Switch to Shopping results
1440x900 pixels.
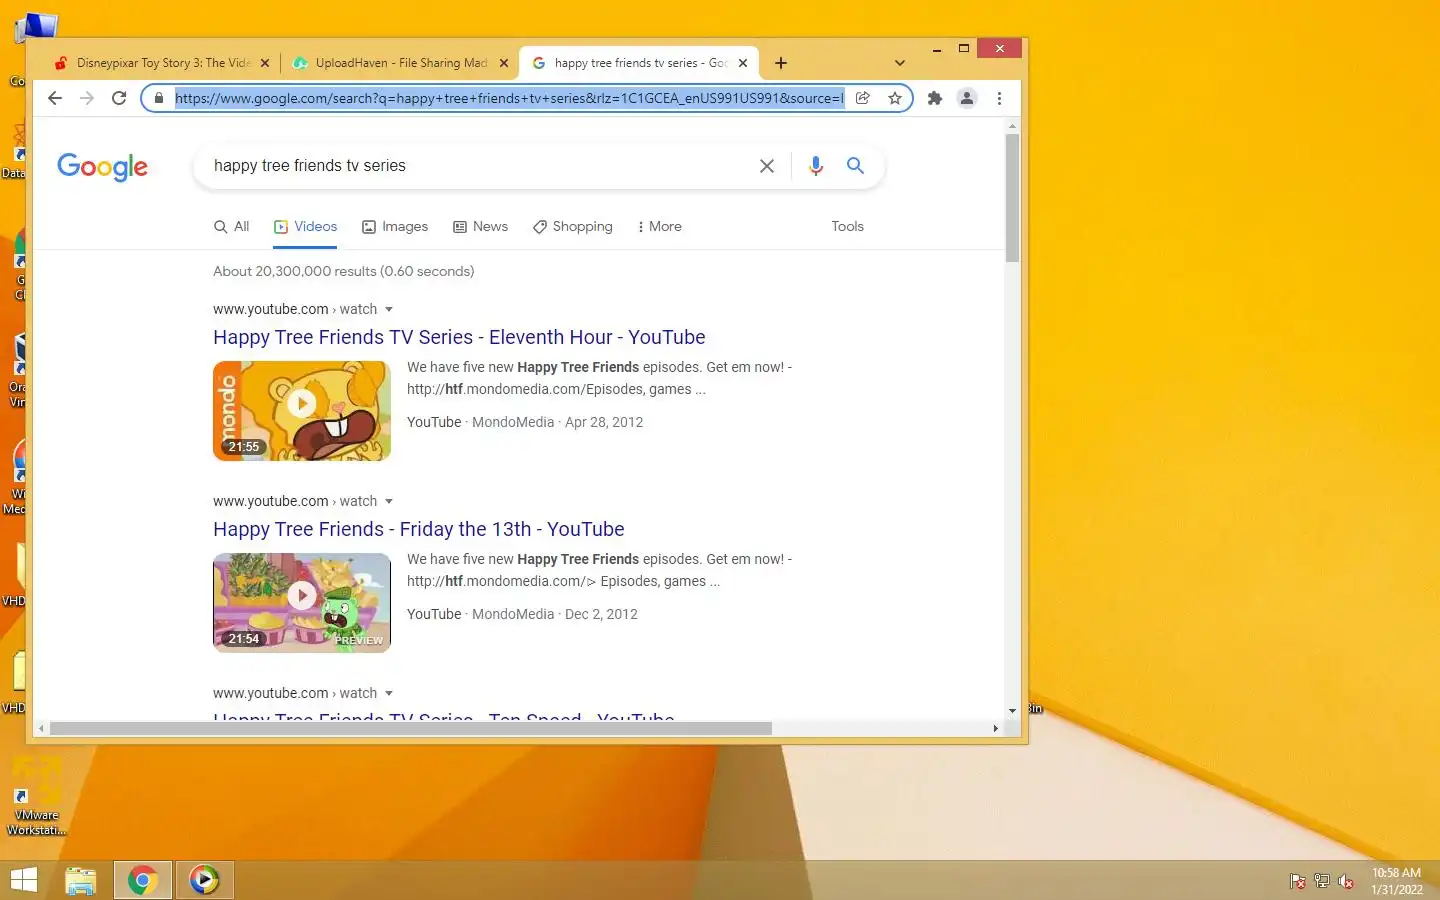[572, 227]
